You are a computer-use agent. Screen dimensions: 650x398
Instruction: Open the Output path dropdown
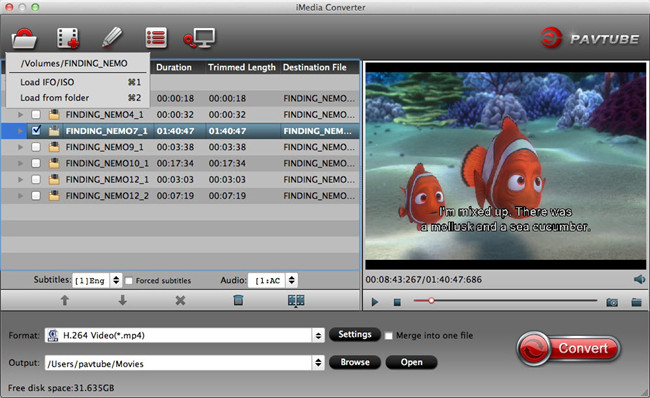pyautogui.click(x=184, y=363)
